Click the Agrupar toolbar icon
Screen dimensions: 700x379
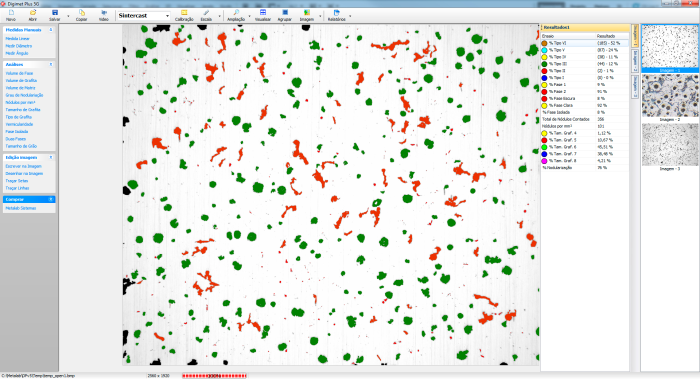pyautogui.click(x=285, y=12)
